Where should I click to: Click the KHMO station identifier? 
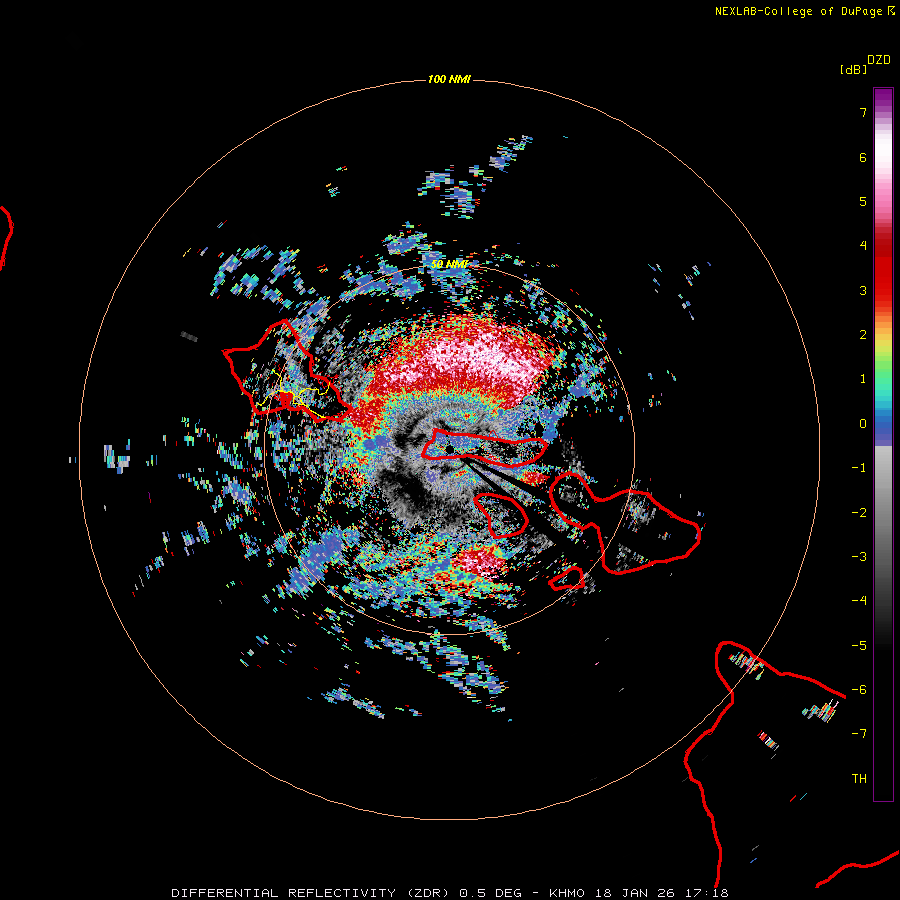567,893
